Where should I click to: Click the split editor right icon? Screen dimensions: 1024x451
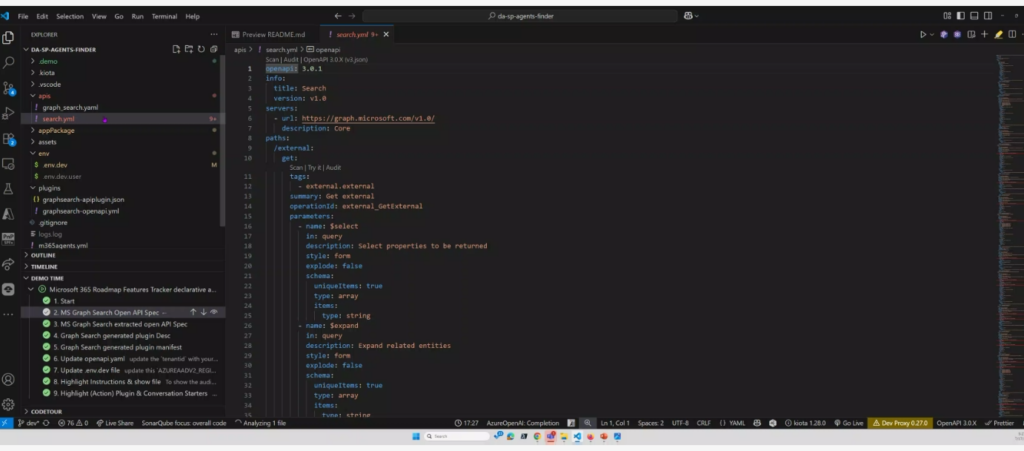[1012, 35]
